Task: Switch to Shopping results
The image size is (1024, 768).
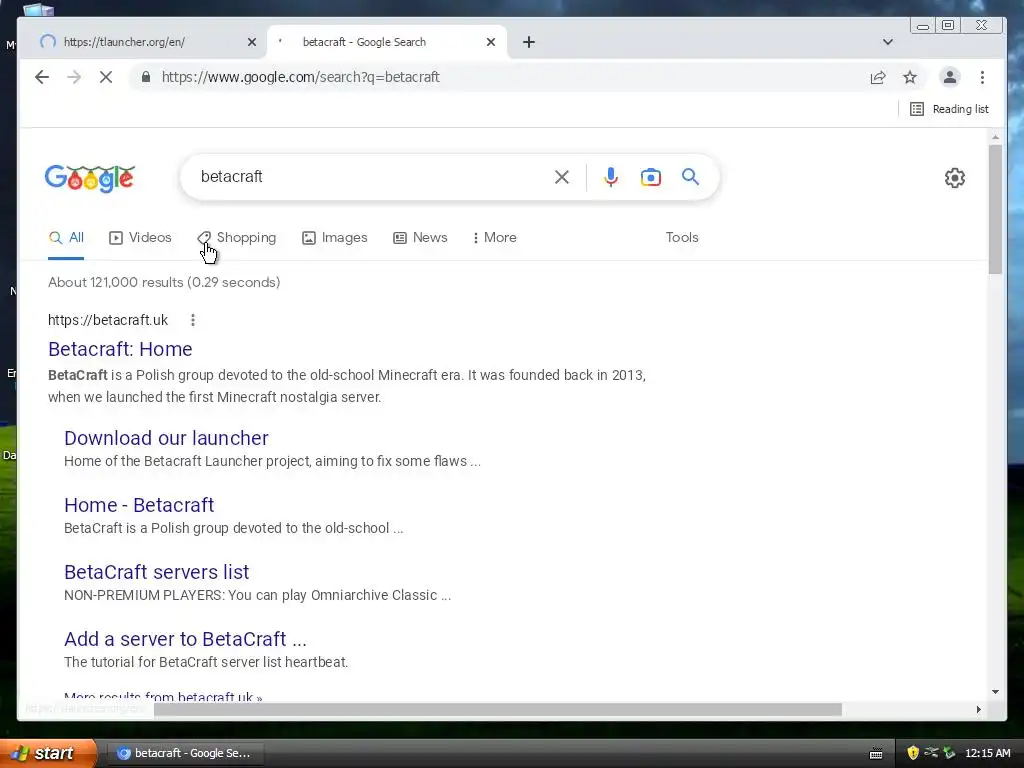Action: pos(237,238)
